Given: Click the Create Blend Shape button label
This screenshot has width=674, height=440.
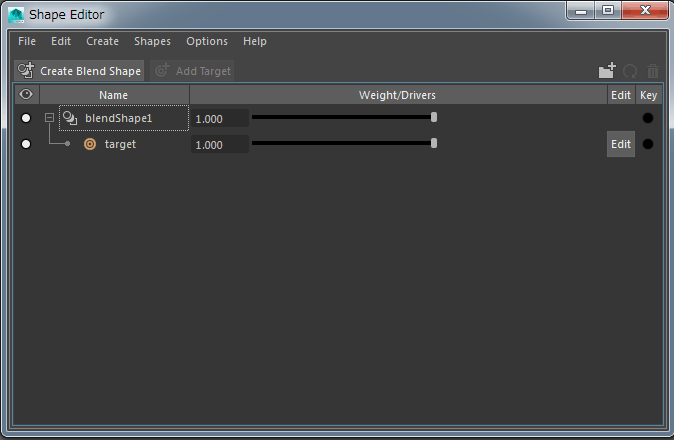Looking at the screenshot, I should pos(90,71).
